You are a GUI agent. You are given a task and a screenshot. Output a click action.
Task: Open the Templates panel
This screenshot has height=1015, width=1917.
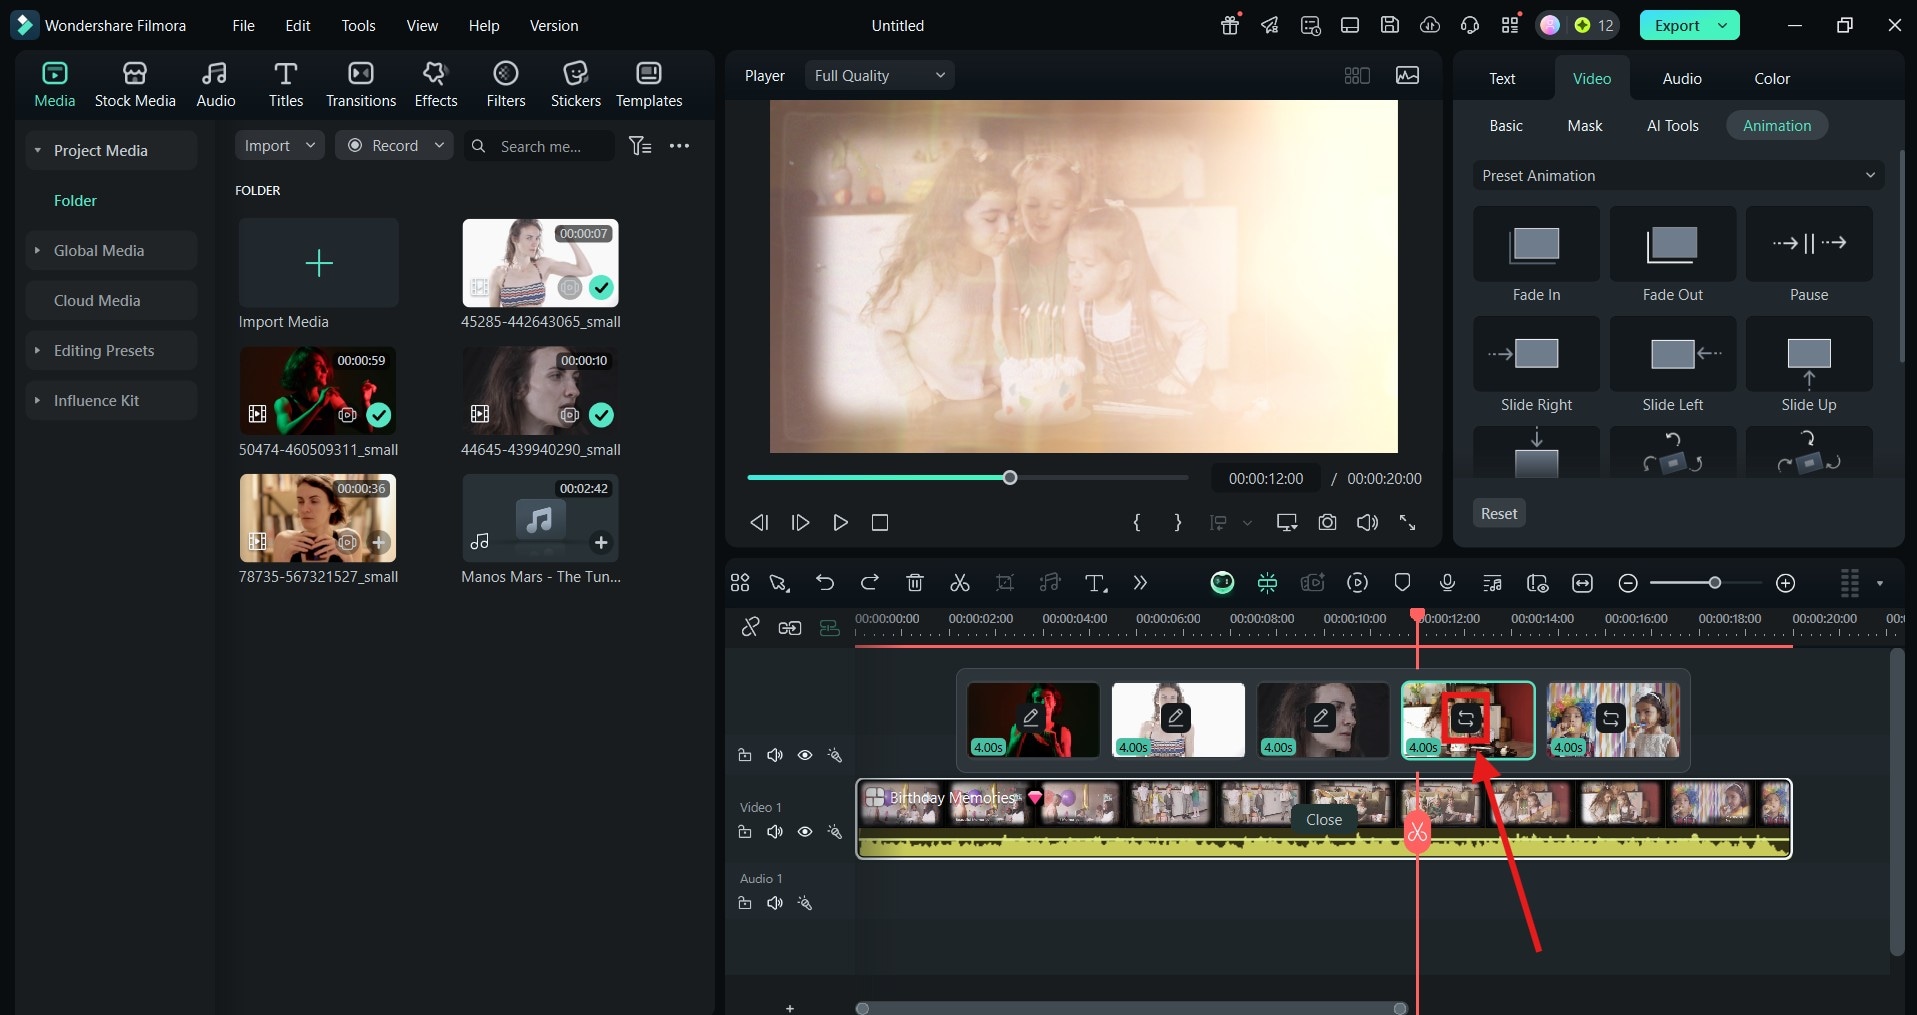click(648, 85)
